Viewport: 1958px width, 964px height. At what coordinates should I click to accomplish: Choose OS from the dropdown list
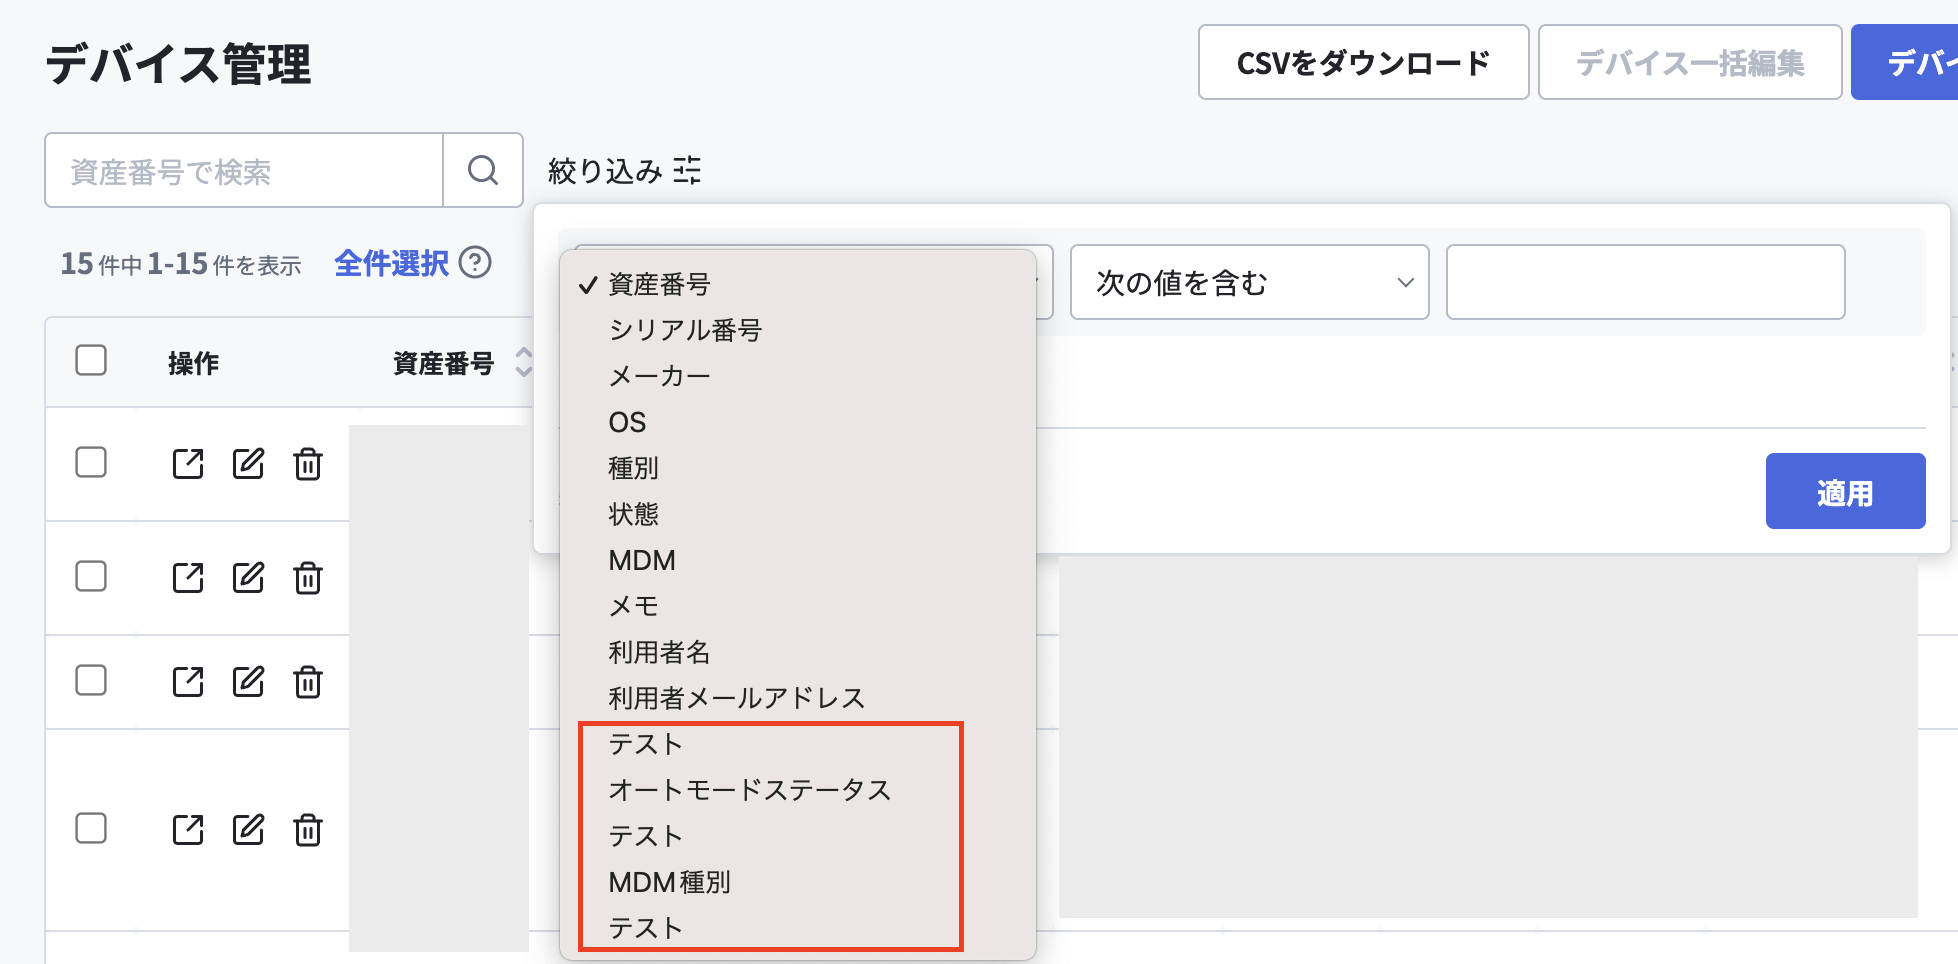coord(798,423)
